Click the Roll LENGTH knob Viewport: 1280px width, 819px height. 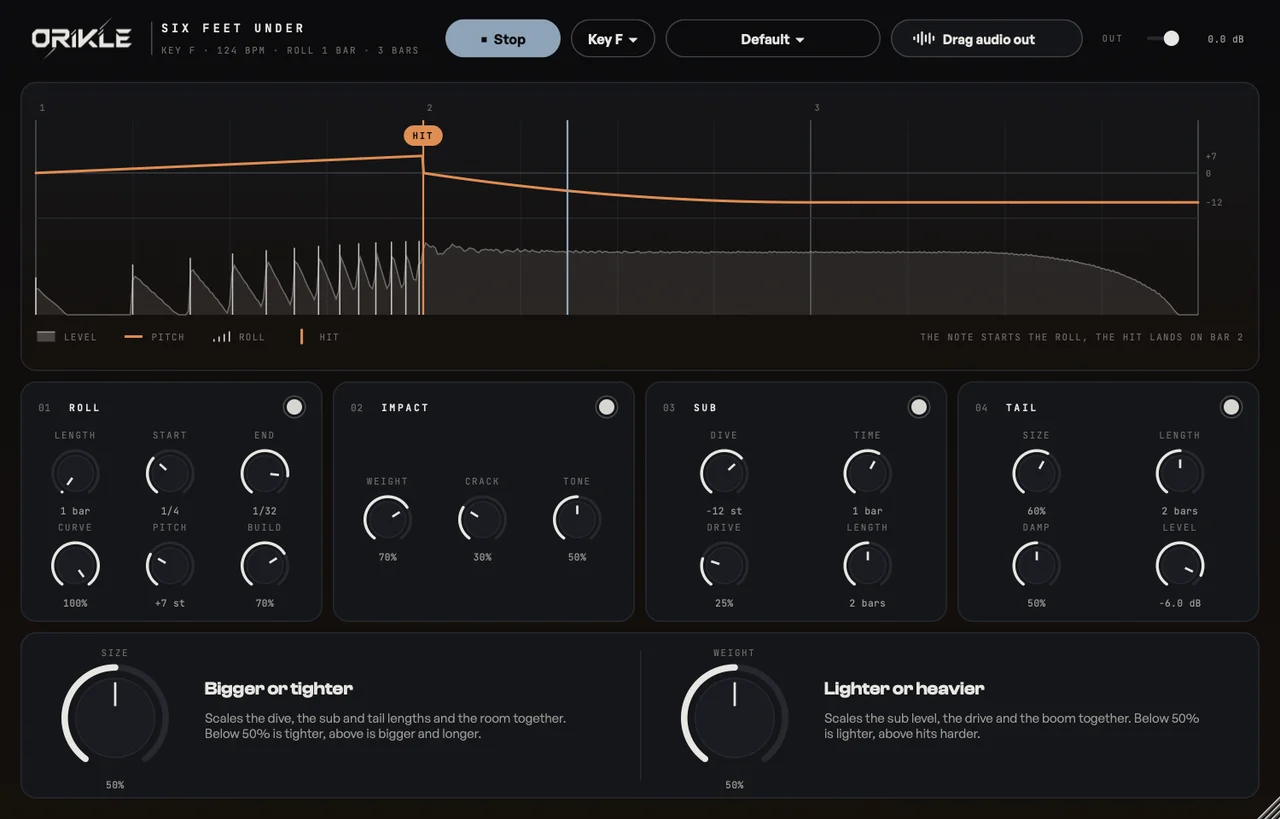75,472
